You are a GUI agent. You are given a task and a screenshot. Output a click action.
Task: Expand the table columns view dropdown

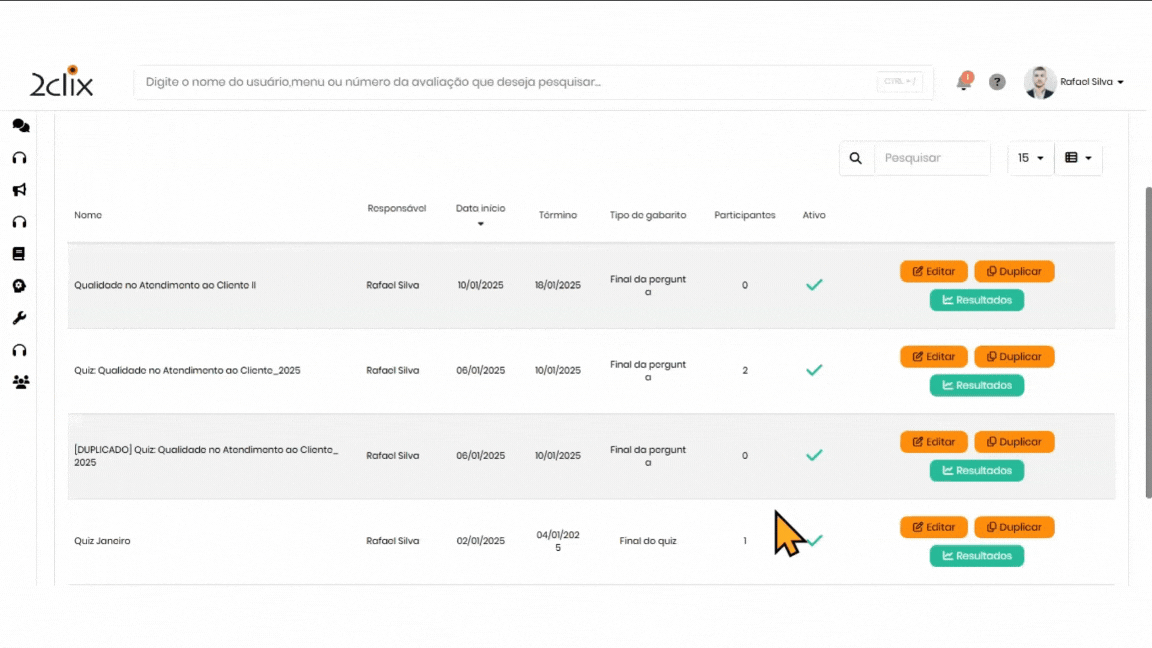click(x=1077, y=158)
